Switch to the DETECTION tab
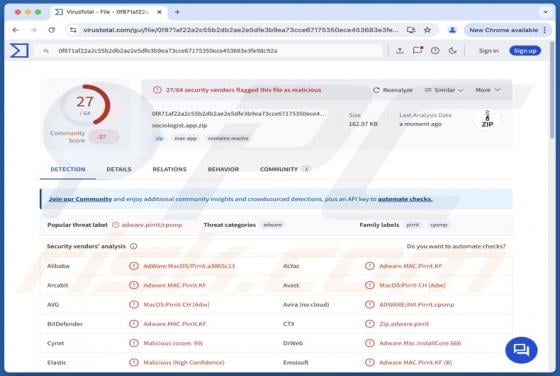Screen dimensions: 560x376 point(68,169)
